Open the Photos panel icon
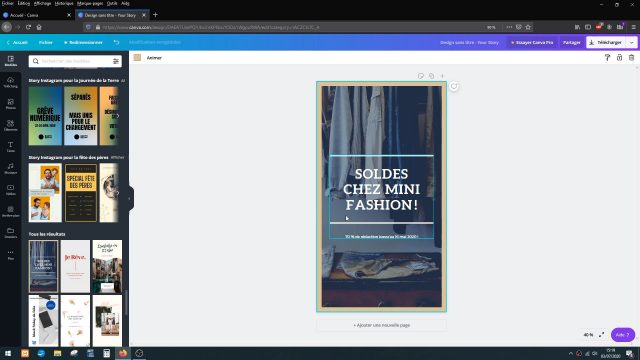Image resolution: width=640 pixels, height=360 pixels. [11, 104]
